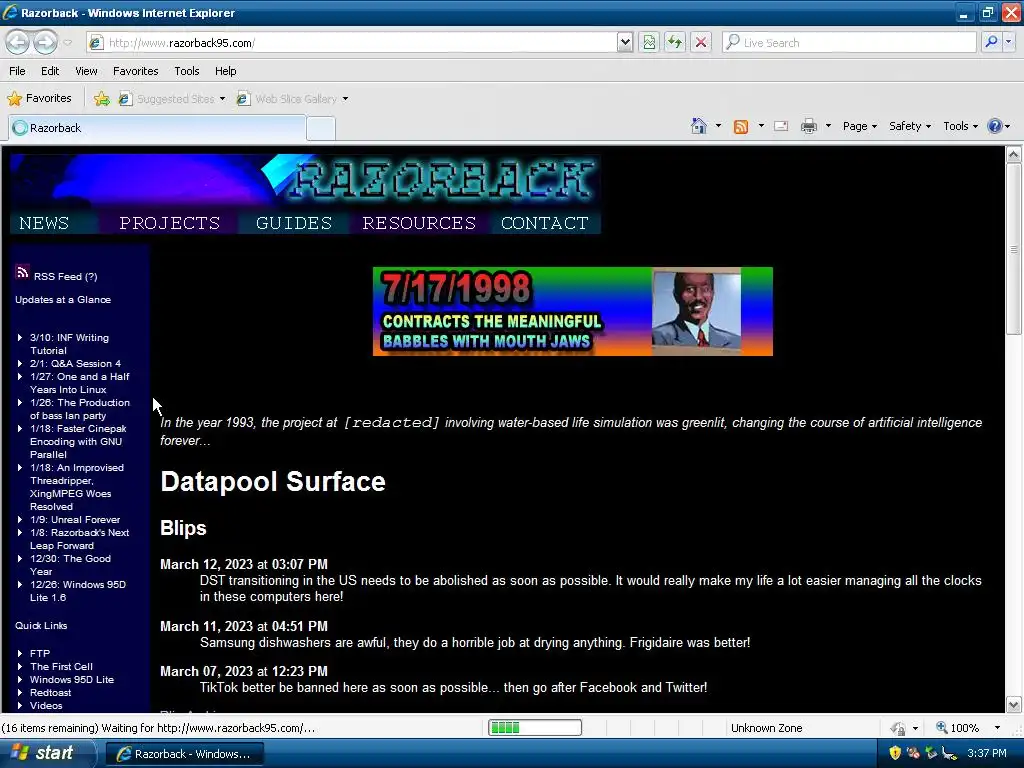This screenshot has width=1024, height=768.
Task: Open the search provider dropdown arrow
Action: coord(1009,42)
